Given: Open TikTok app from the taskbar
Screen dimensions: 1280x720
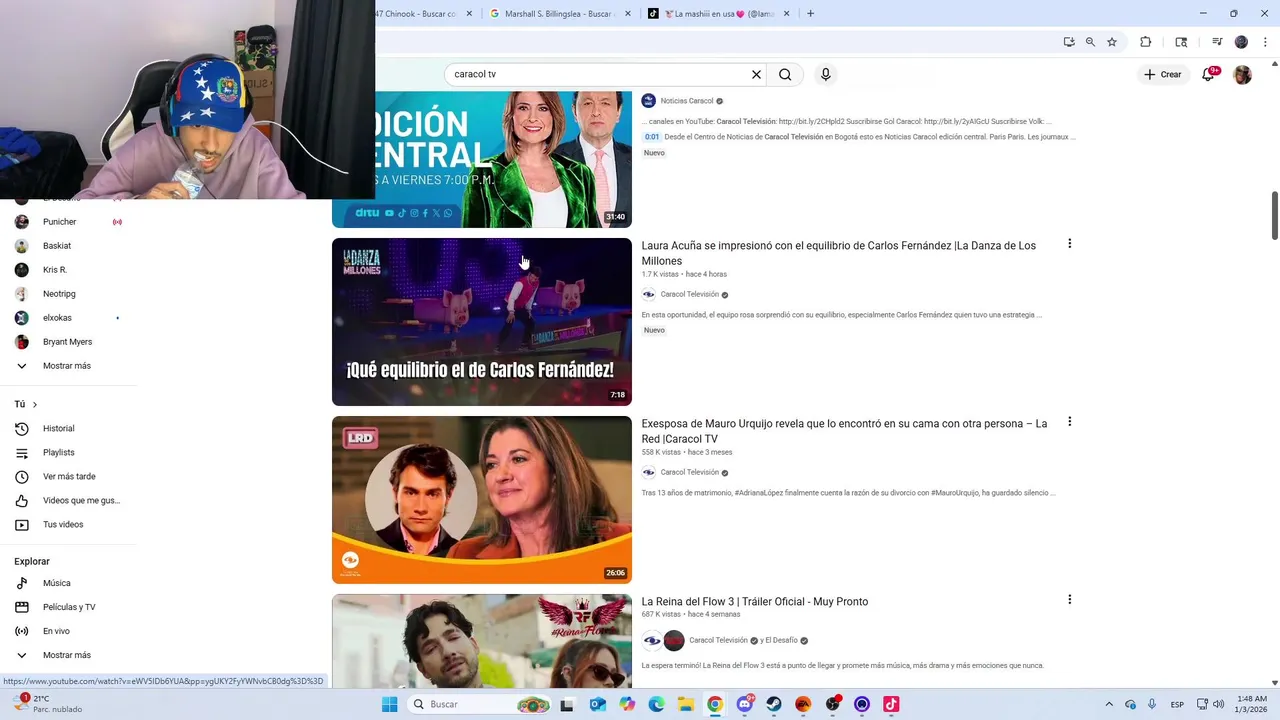Looking at the screenshot, I should pyautogui.click(x=891, y=704).
